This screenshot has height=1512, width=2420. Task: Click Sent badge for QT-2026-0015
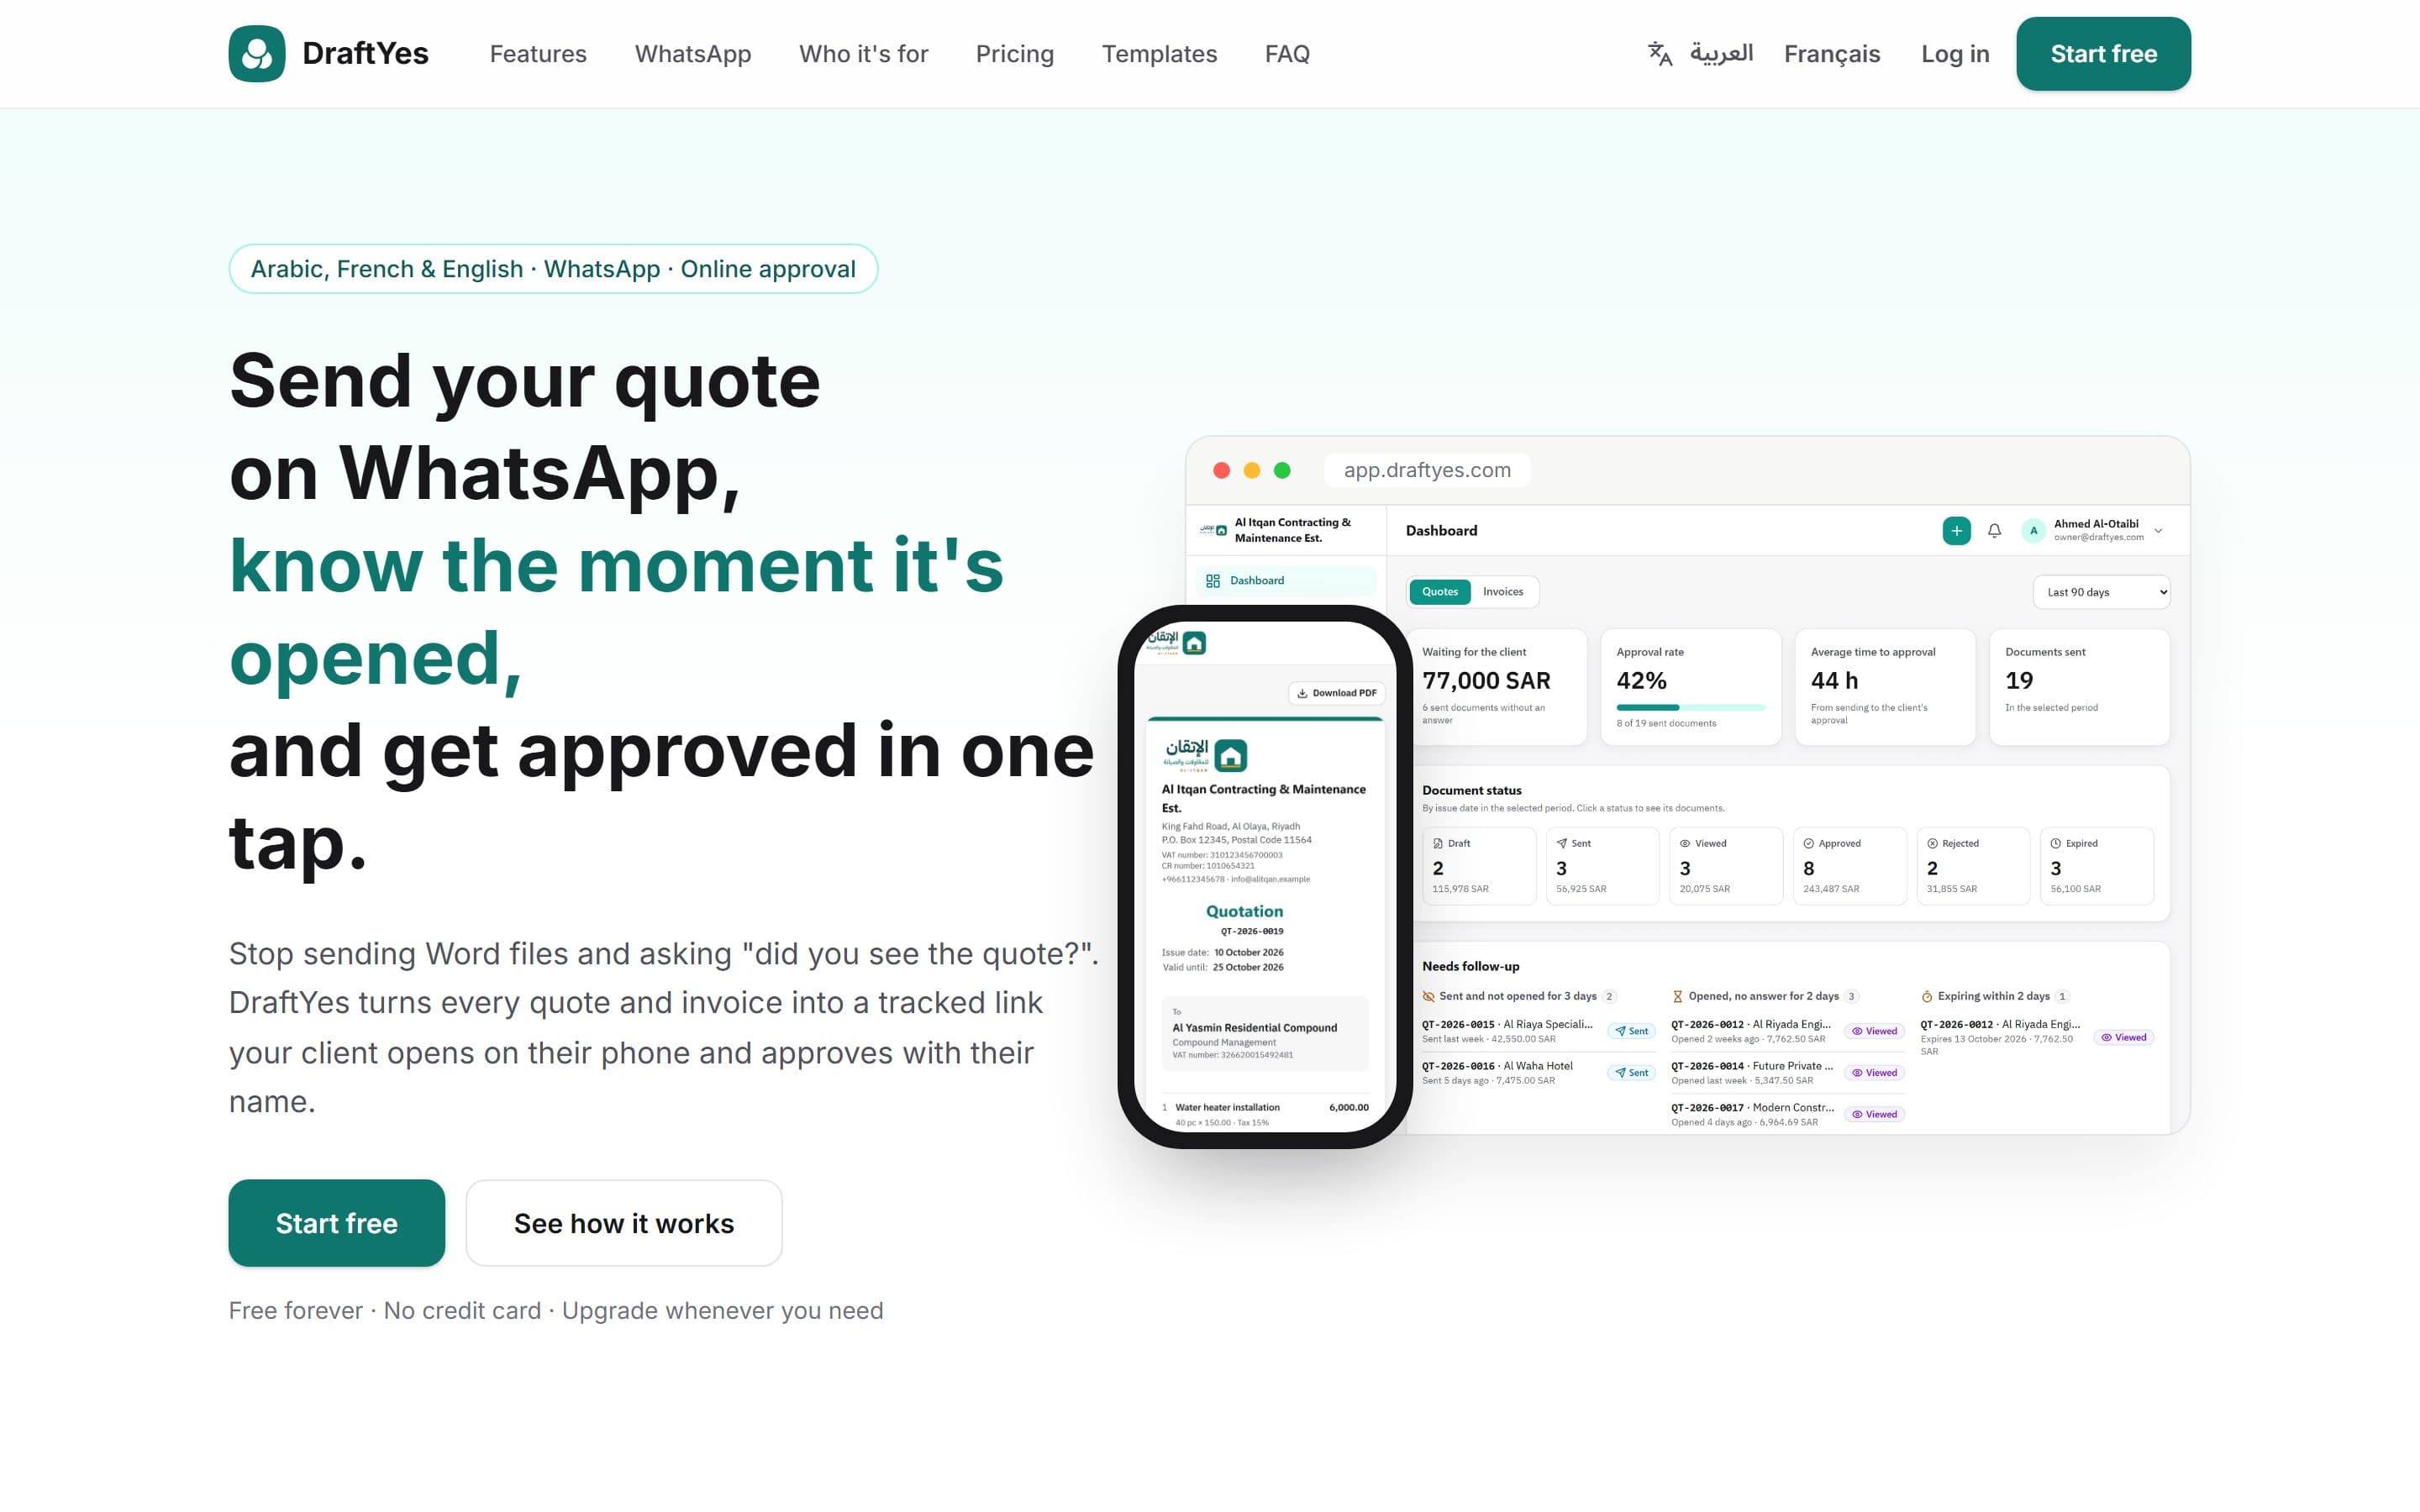[x=1631, y=1031]
